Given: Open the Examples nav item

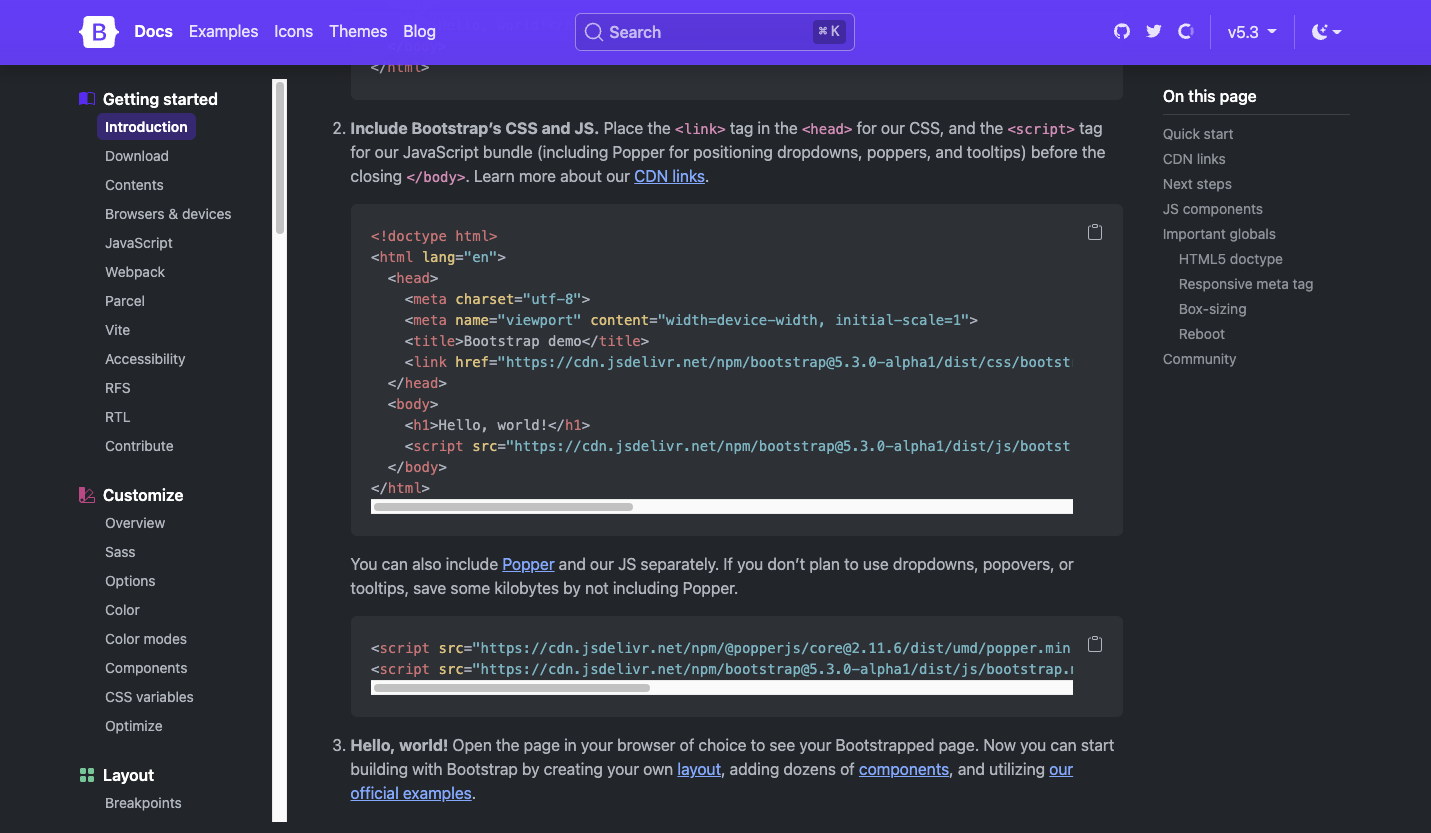Looking at the screenshot, I should [x=224, y=32].
